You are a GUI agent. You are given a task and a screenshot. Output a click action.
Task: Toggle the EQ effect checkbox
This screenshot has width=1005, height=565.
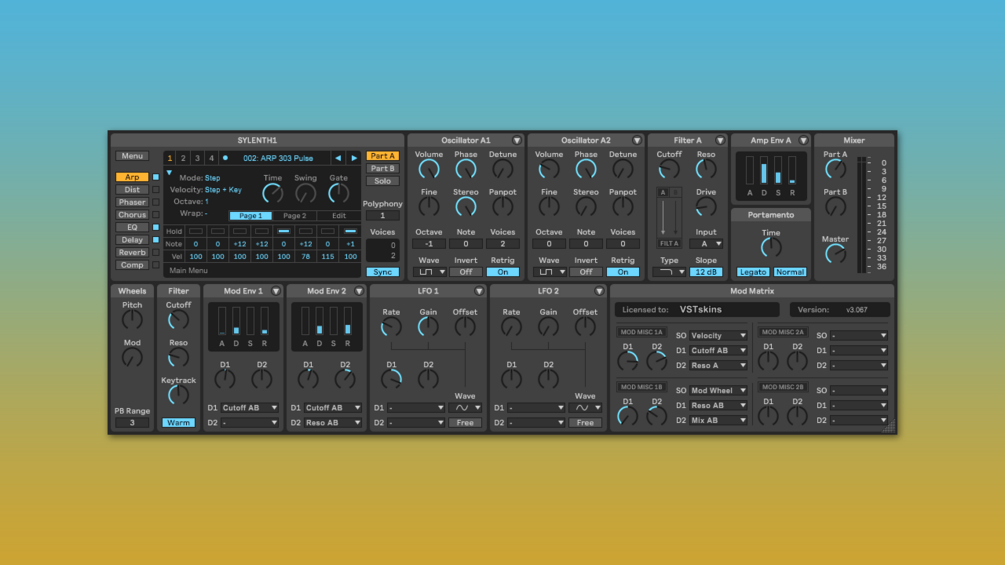(156, 227)
